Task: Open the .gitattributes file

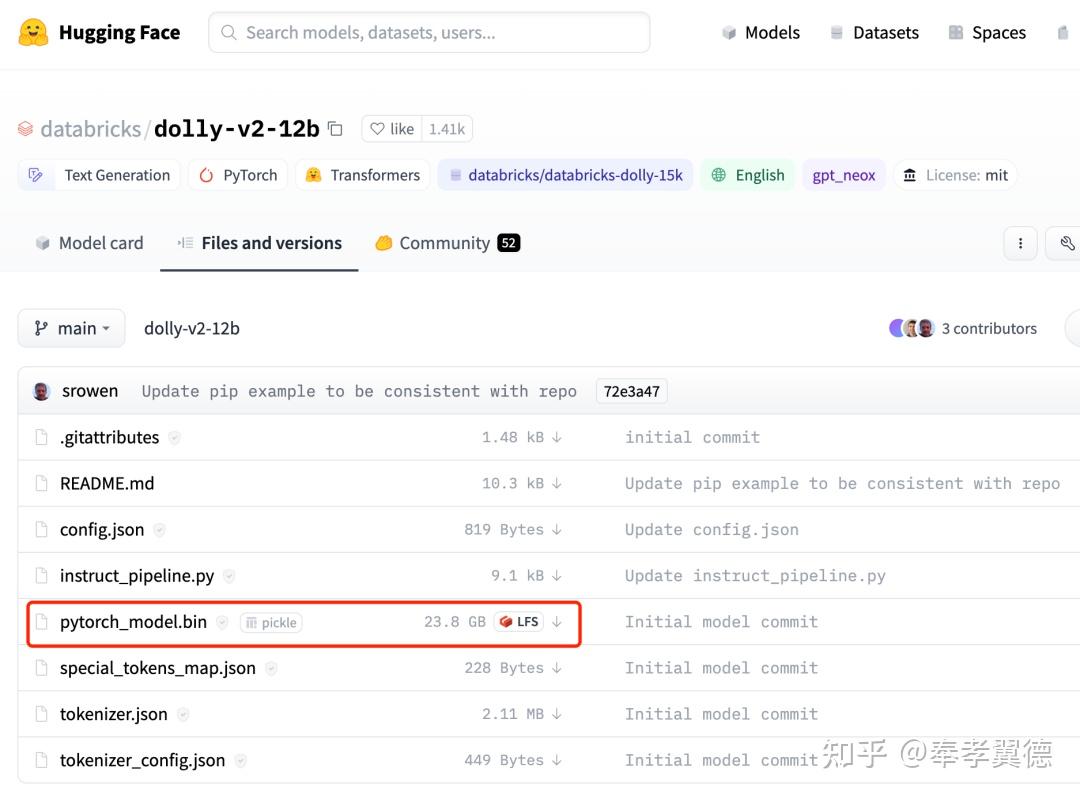Action: tap(110, 437)
